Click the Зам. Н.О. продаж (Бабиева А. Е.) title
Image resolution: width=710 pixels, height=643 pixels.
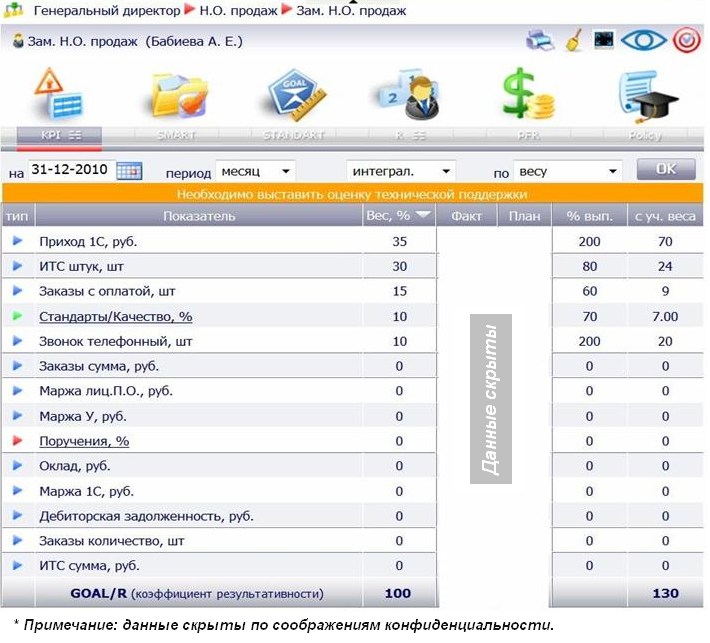pyautogui.click(x=135, y=41)
